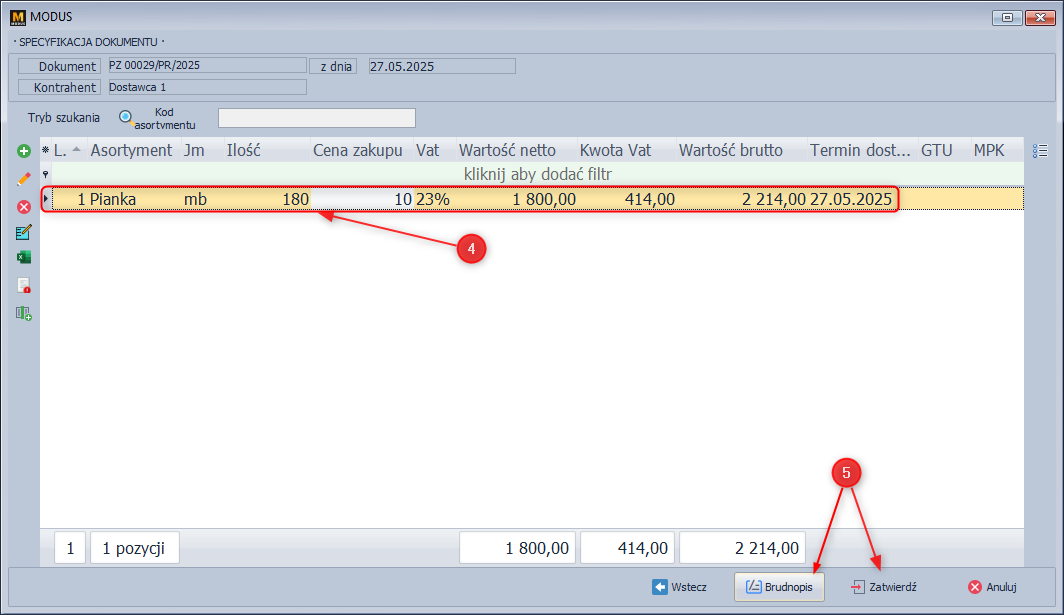This screenshot has height=615, width=1064.
Task: Sort by the Termin dost... column header
Action: (x=862, y=150)
